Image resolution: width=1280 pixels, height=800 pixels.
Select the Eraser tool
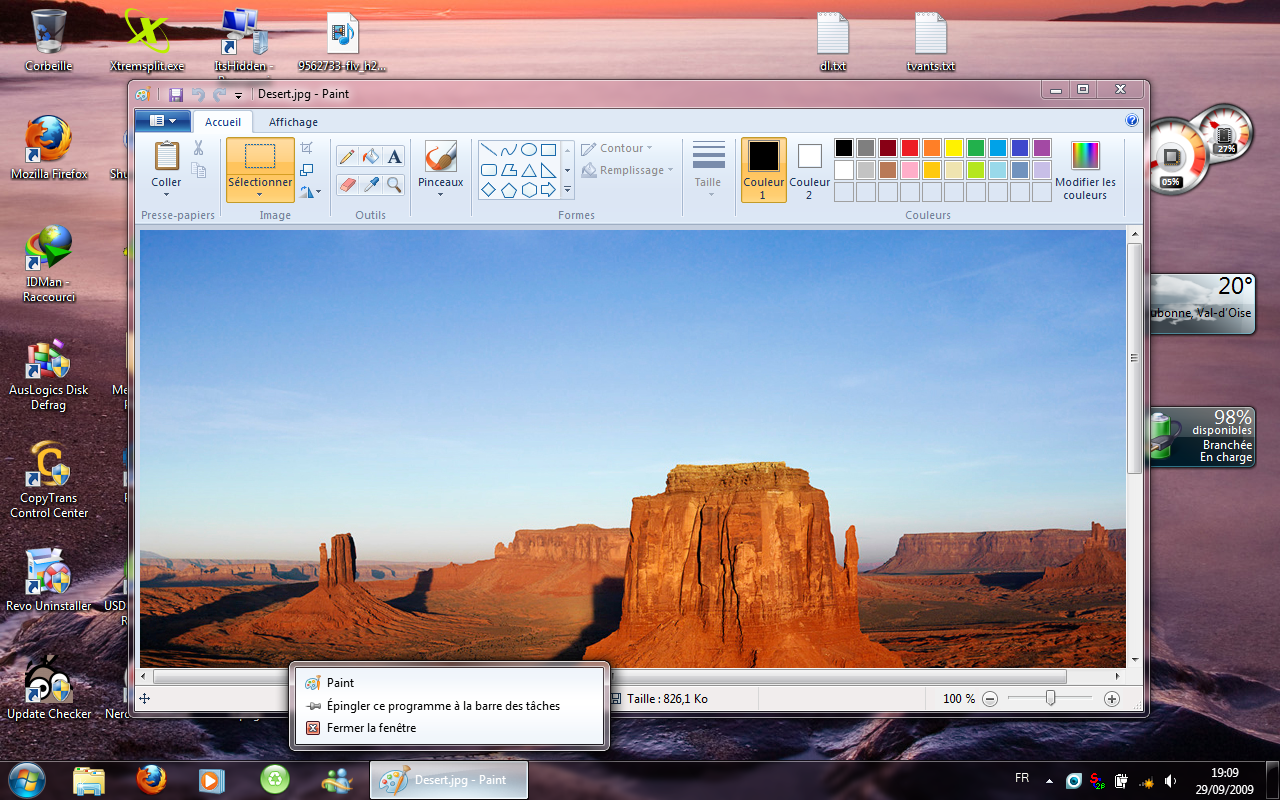point(347,184)
